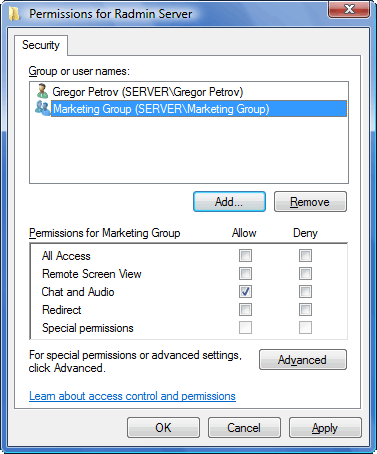This screenshot has height=454, width=377.
Task: Remove the selected group
Action: 310,202
